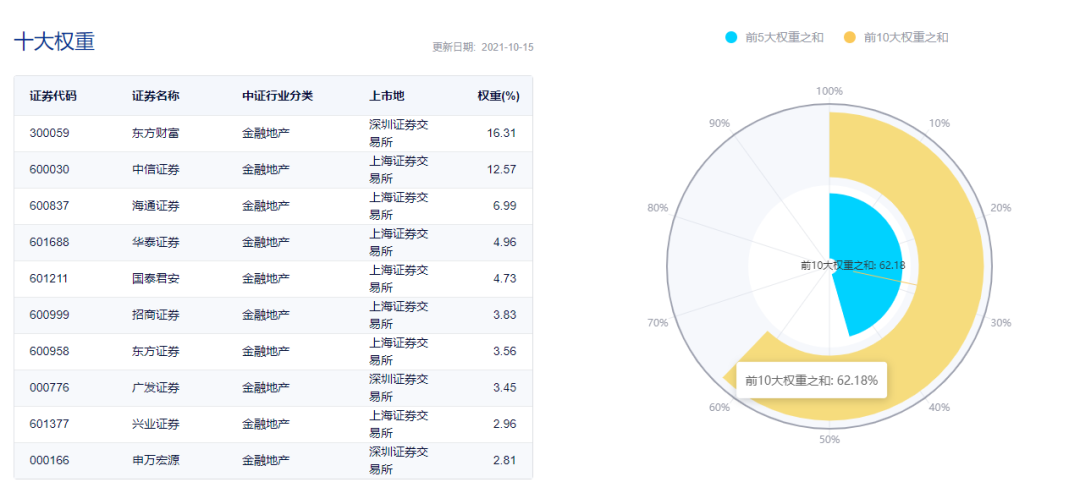The image size is (1080, 504).
Task: Click the 十大权重 section title
Action: pyautogui.click(x=54, y=41)
